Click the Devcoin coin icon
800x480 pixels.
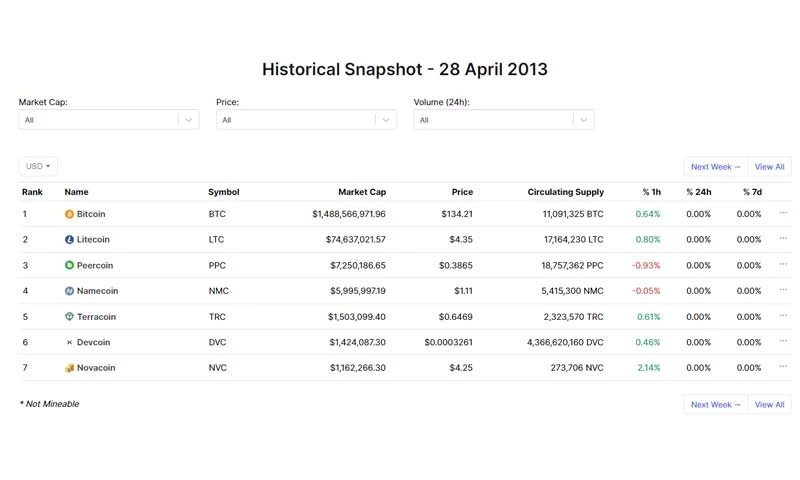click(x=69, y=342)
